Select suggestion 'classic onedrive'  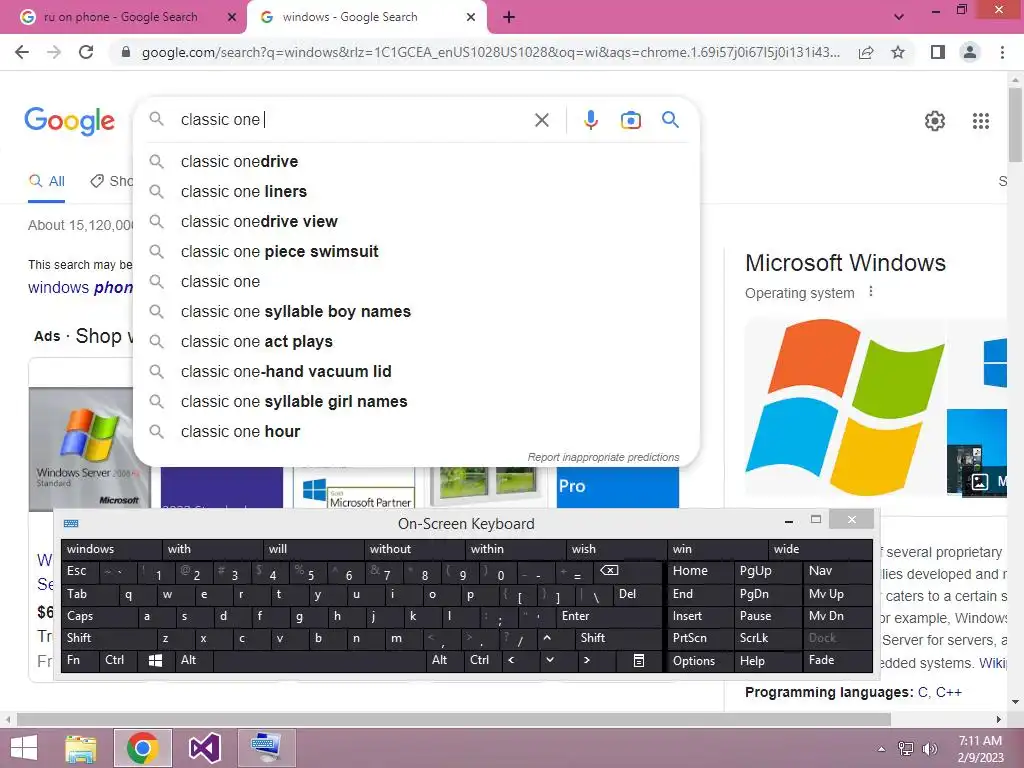pos(416,161)
